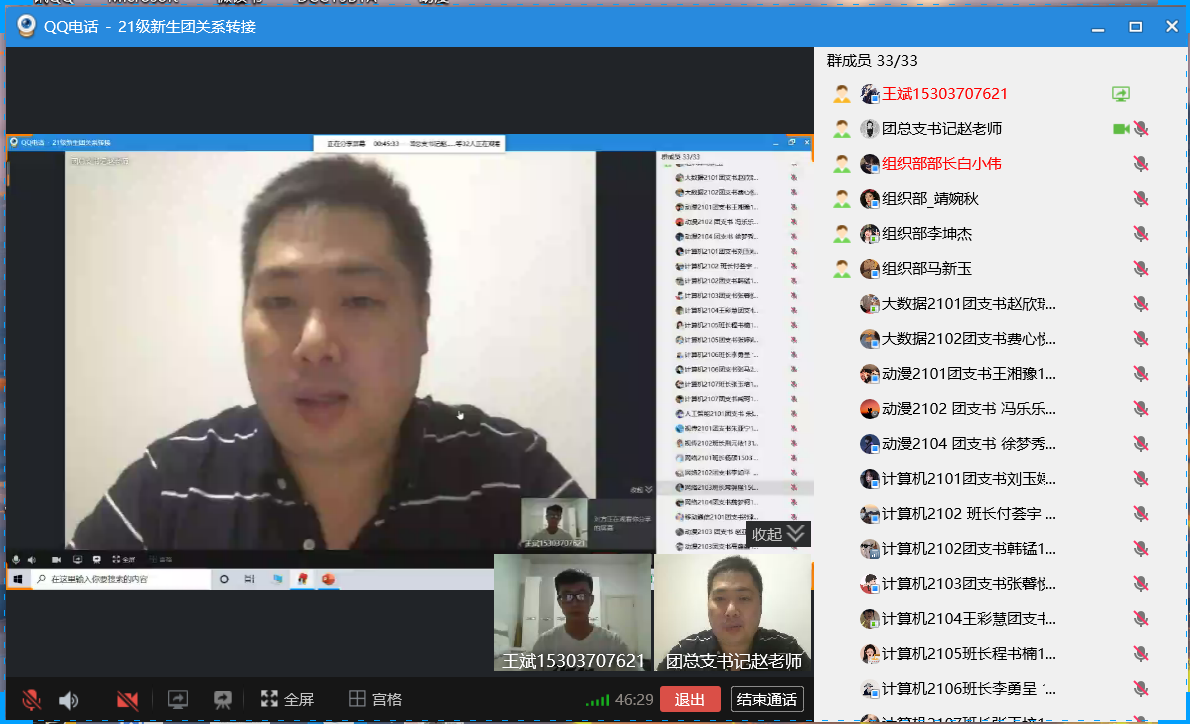The width and height of the screenshot is (1190, 724).
Task: Toggle the muted microphone in bottom toolbar
Action: pos(32,700)
